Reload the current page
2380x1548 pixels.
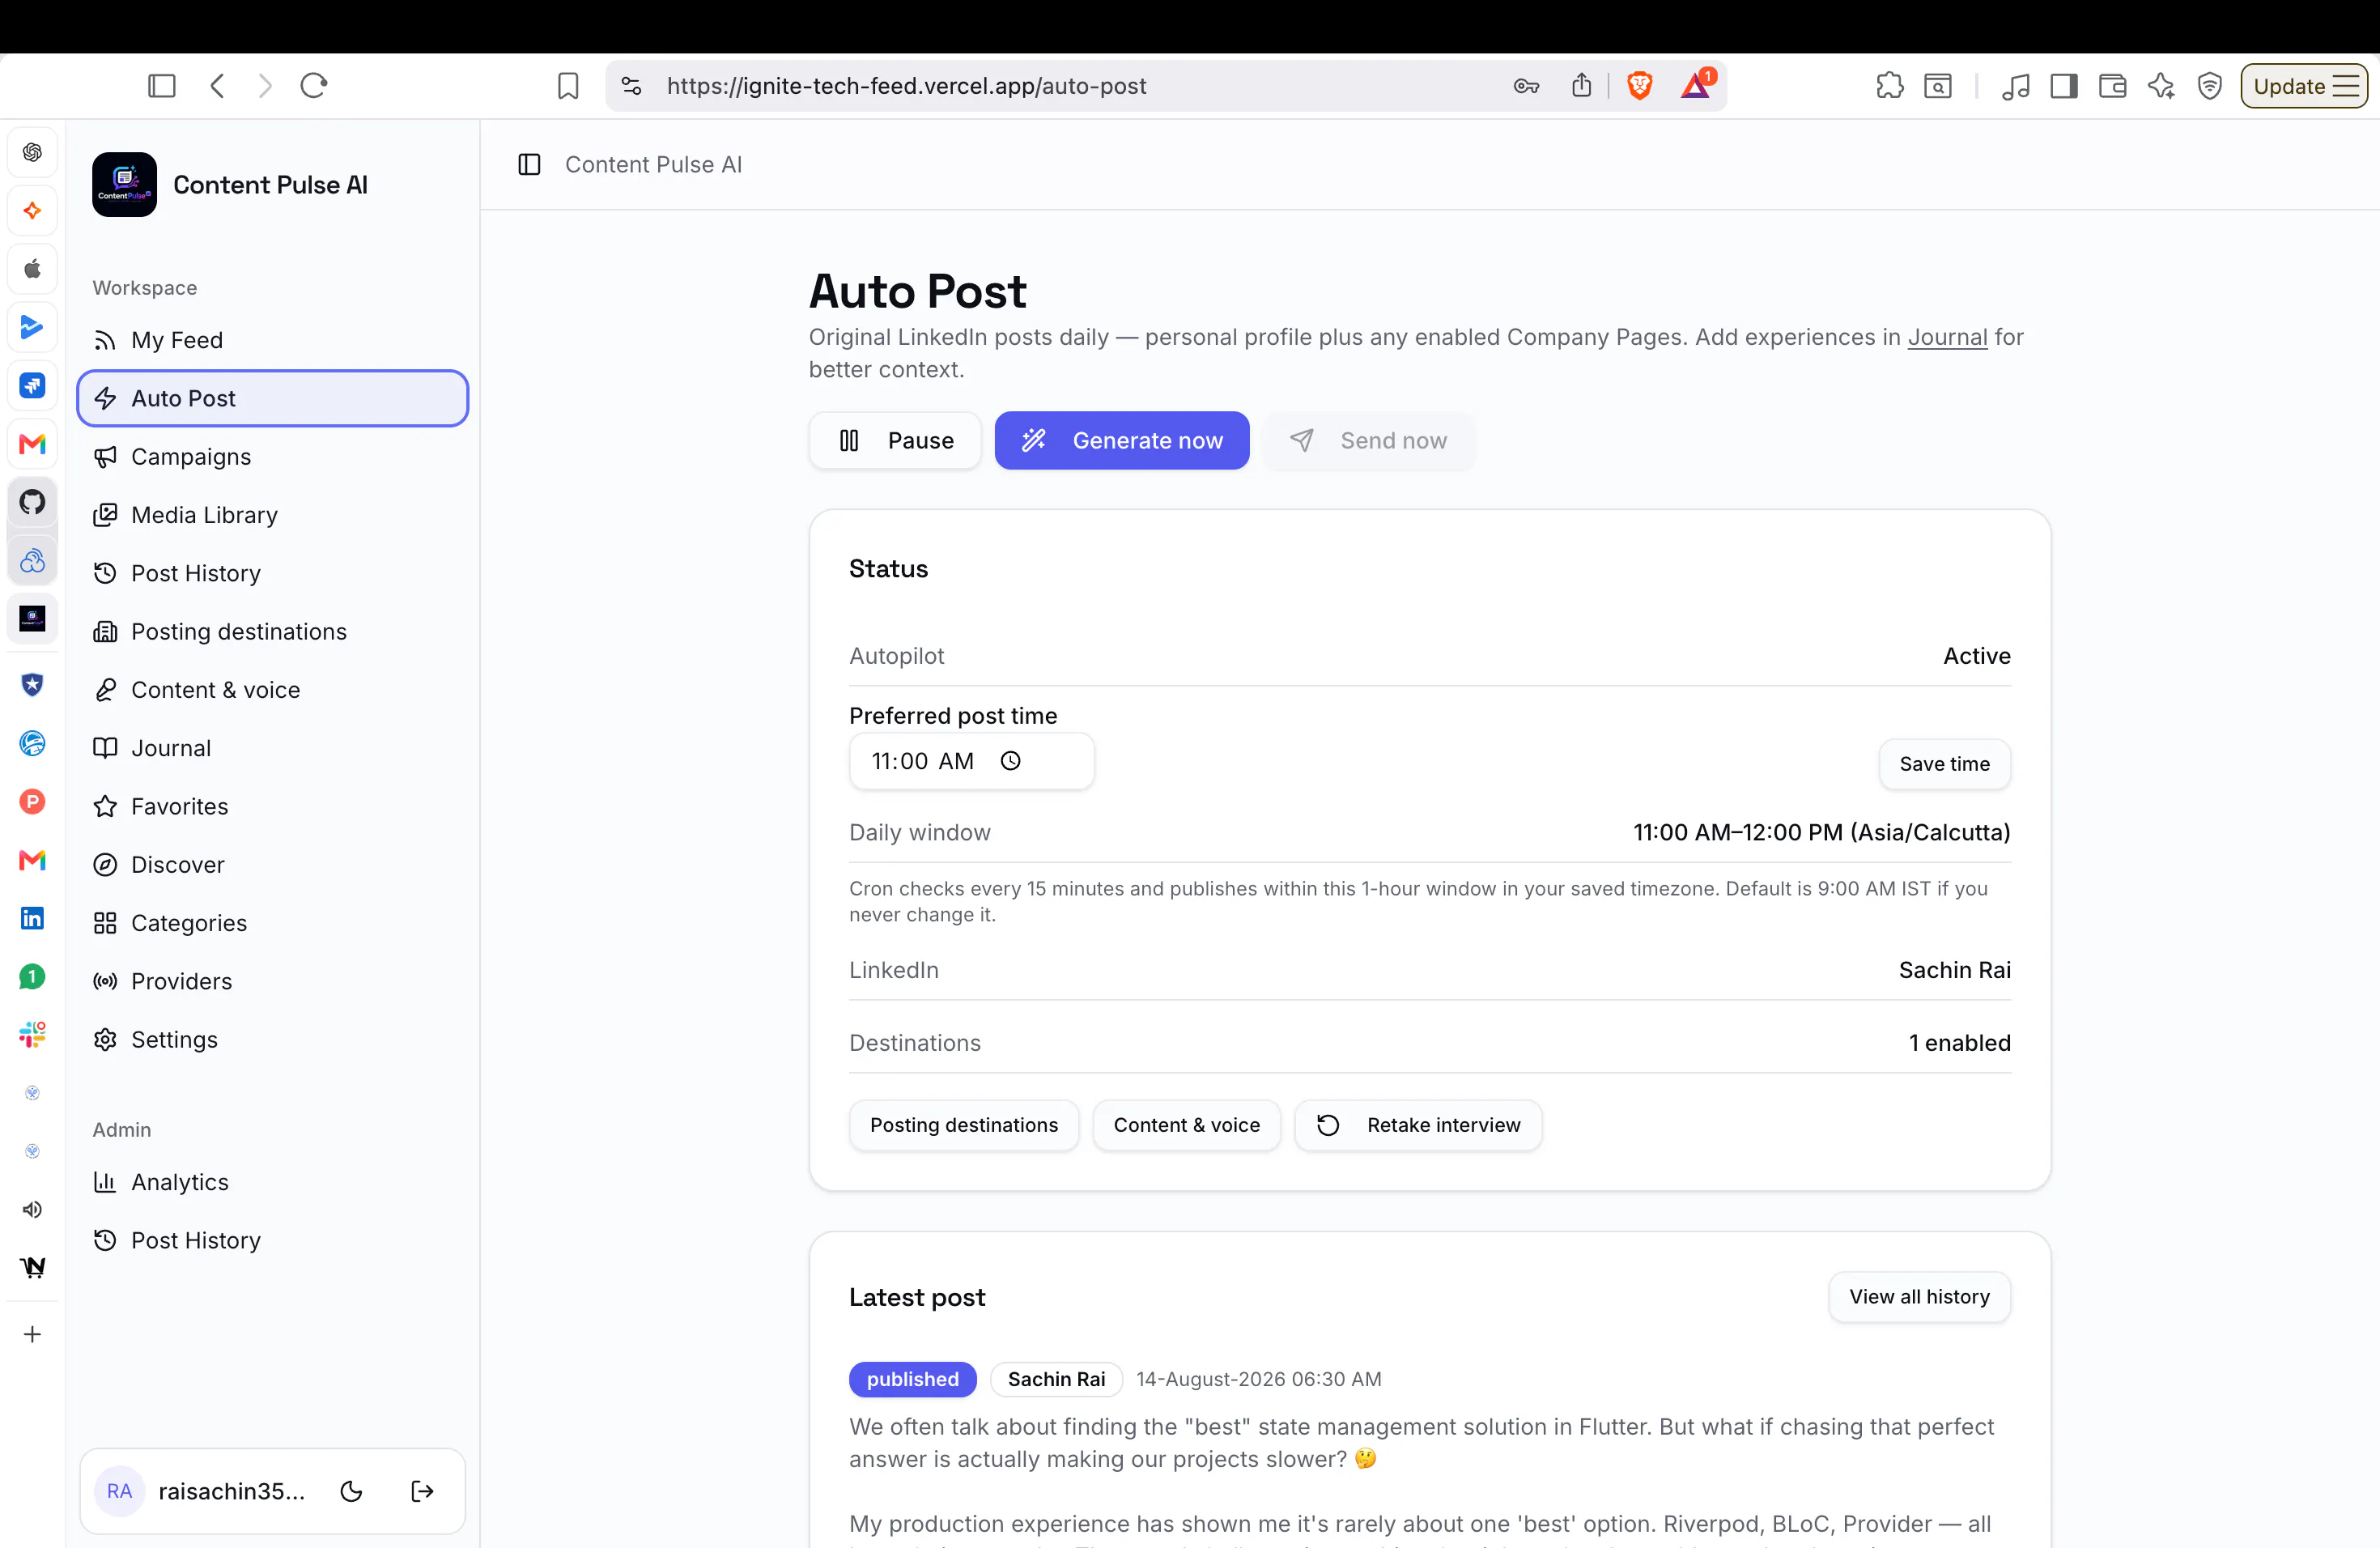(x=314, y=86)
